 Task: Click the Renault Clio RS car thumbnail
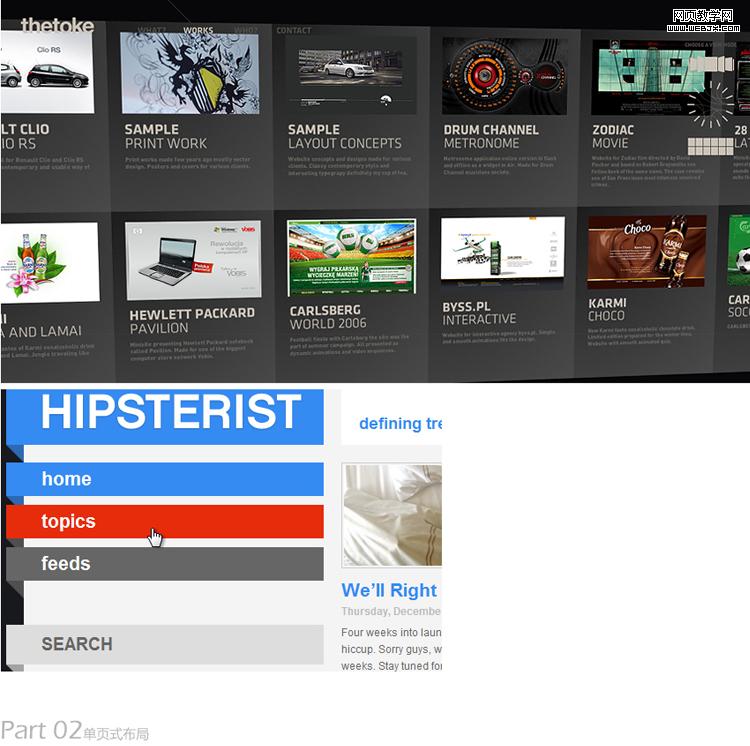click(45, 72)
